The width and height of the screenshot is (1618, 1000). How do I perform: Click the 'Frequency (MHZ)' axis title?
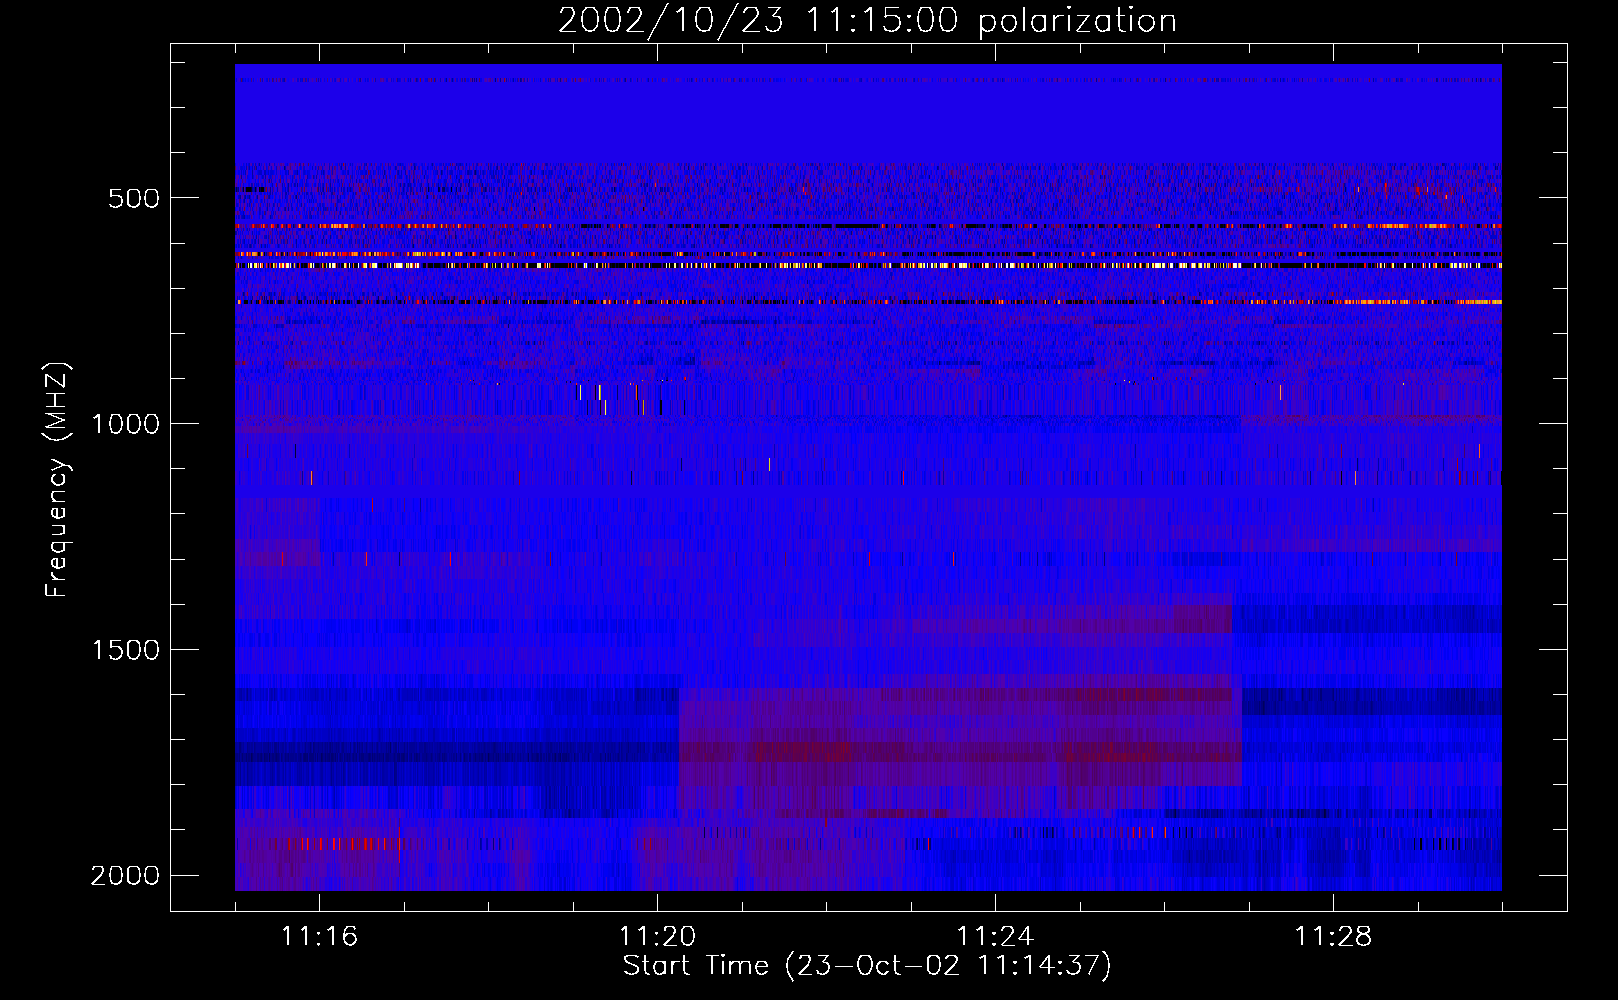tap(58, 480)
